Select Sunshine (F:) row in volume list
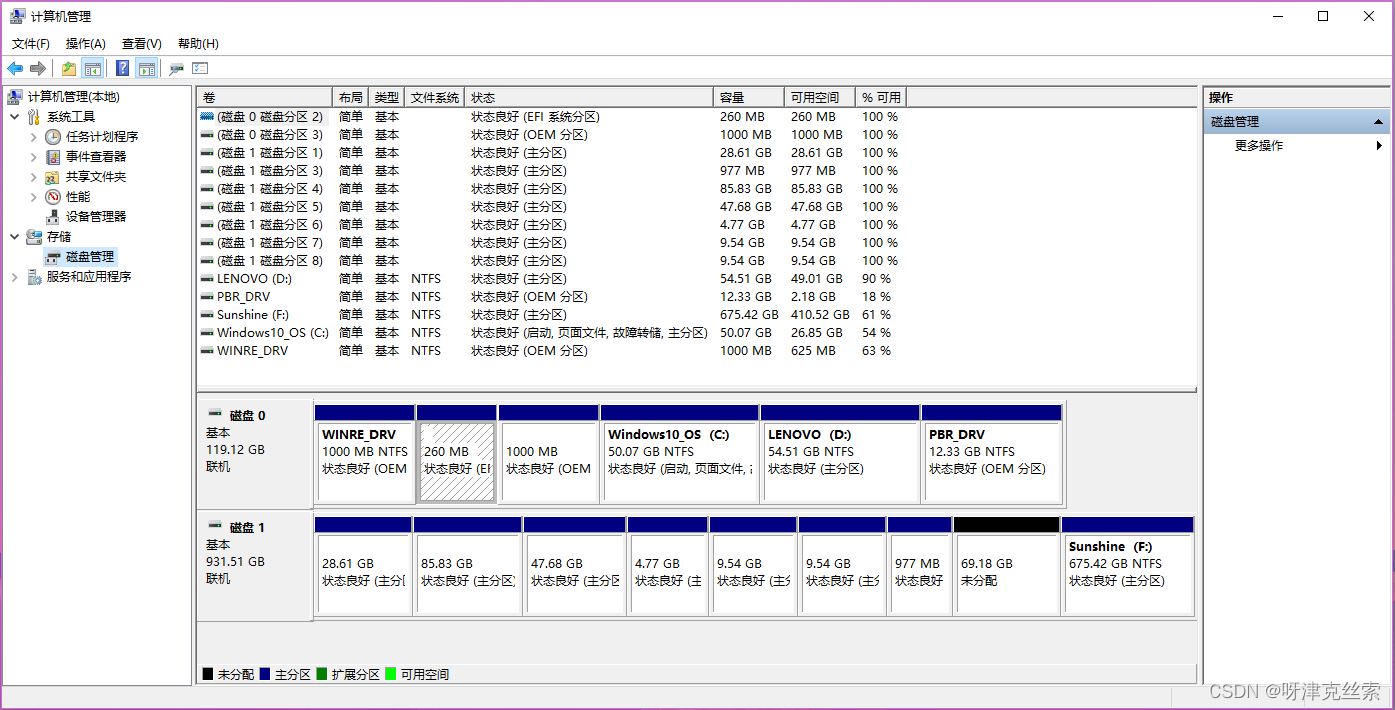The image size is (1395, 710). point(552,315)
